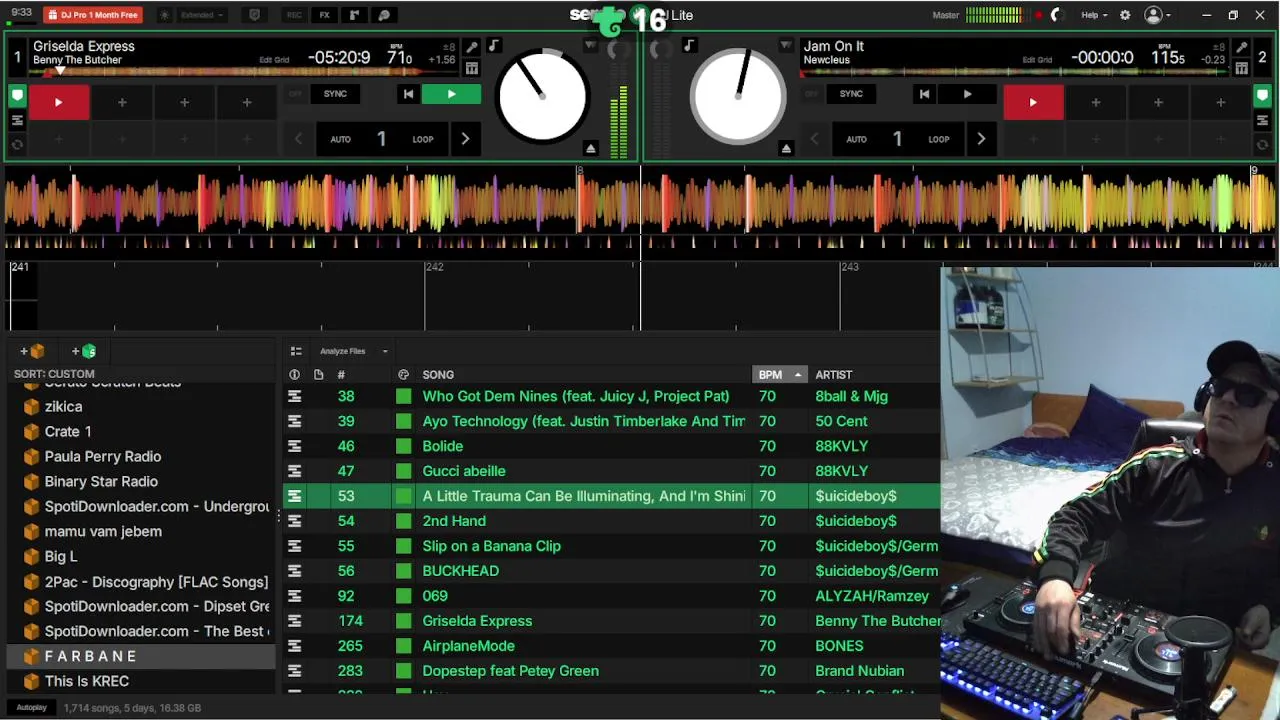Add a new smart crate
Viewport: 1280px width, 720px height.
[84, 351]
